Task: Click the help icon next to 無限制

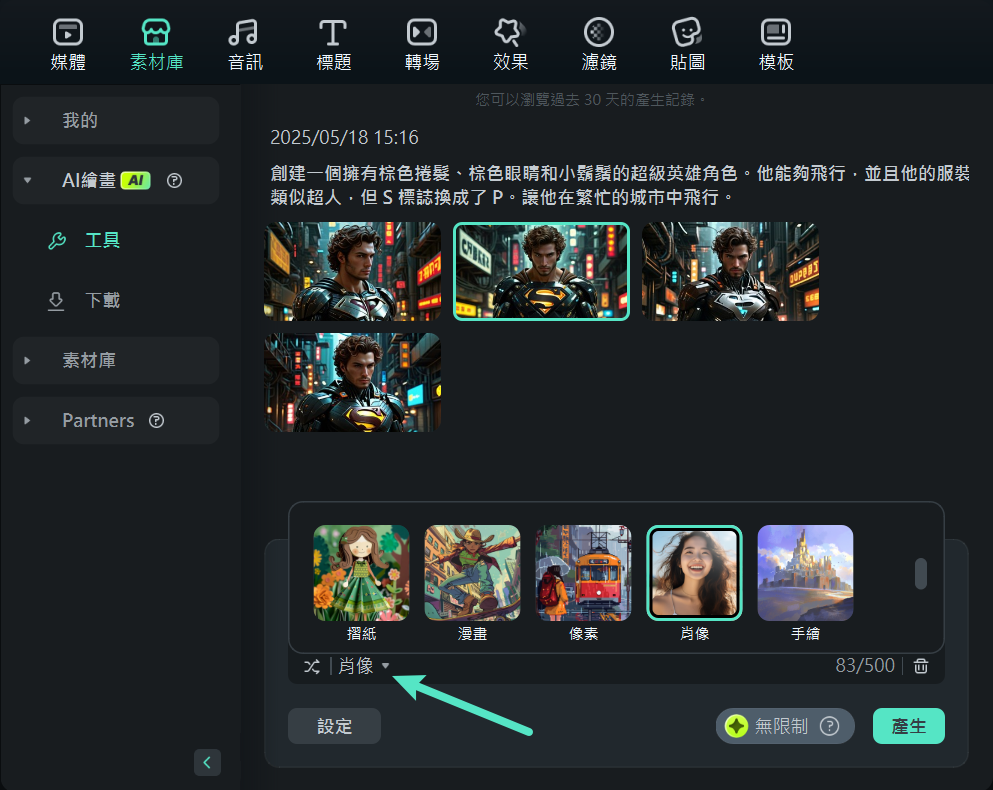Action: tap(830, 726)
